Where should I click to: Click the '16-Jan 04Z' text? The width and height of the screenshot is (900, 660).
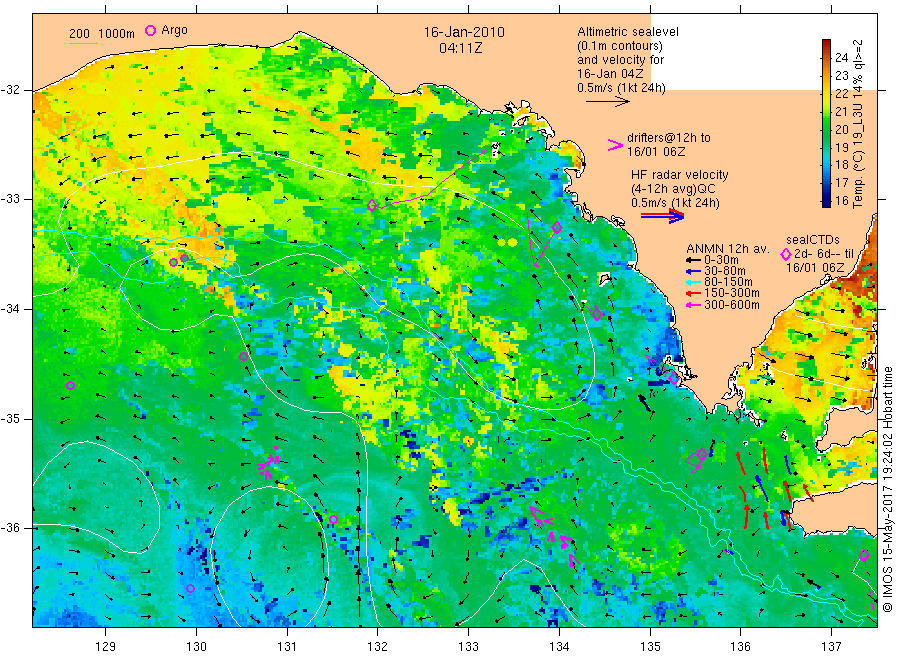[x=610, y=73]
